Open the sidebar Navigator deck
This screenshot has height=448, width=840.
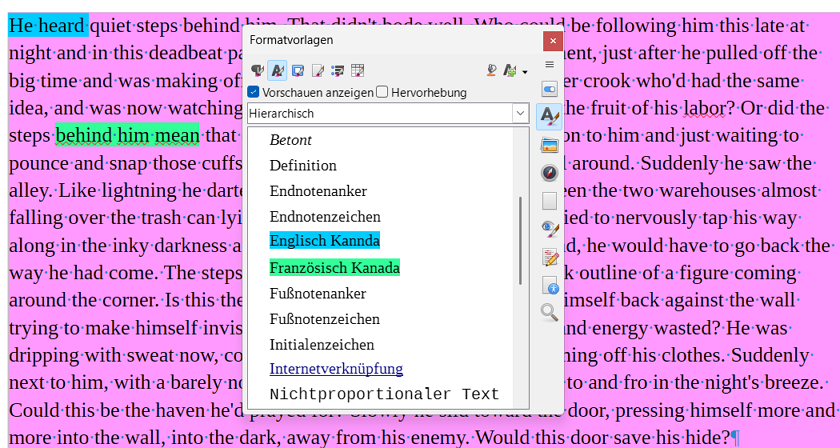pyautogui.click(x=549, y=173)
